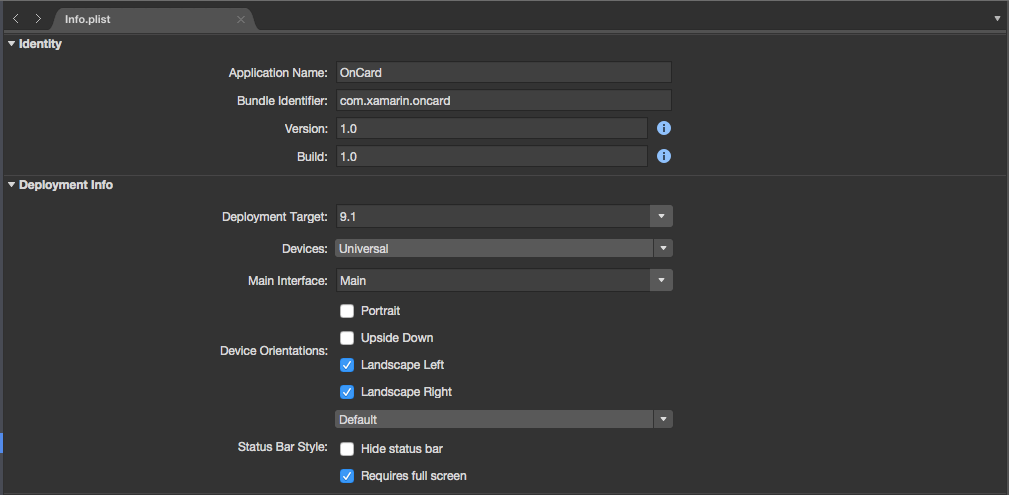Open the tab list dropdown arrow
Viewport: 1009px width, 495px height.
[x=997, y=19]
